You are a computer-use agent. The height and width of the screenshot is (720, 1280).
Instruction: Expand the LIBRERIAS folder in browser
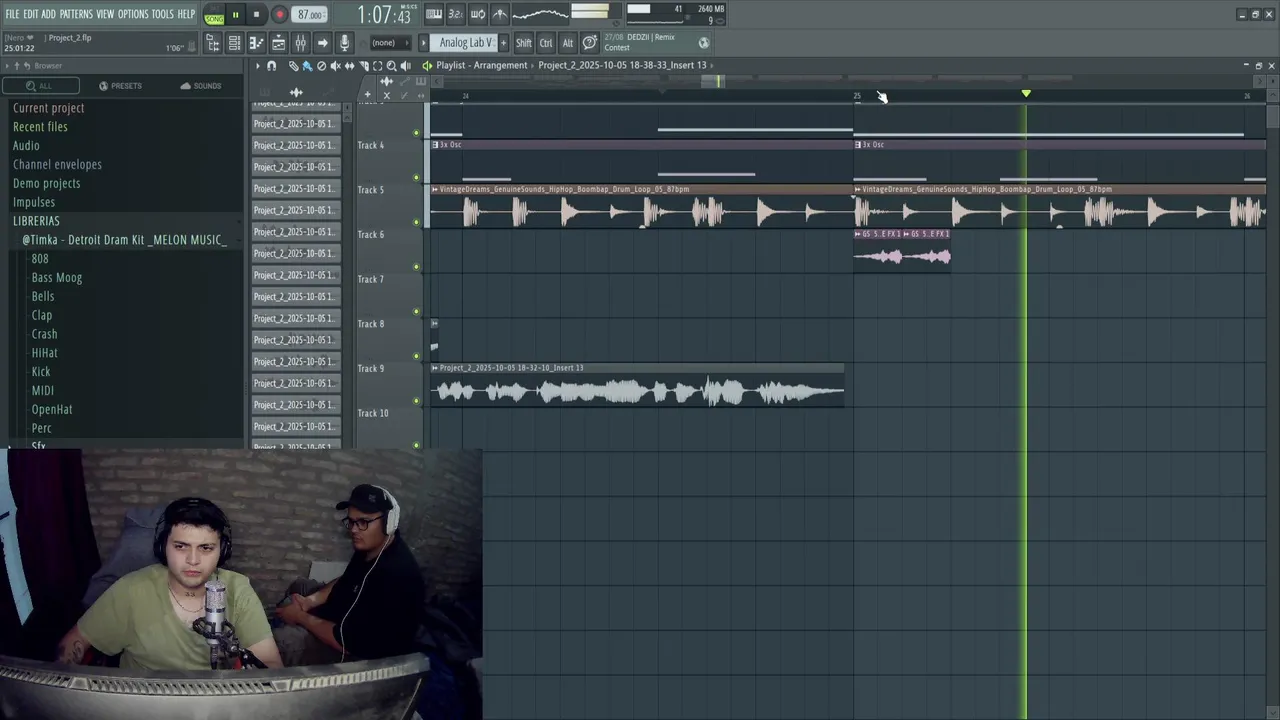[36, 221]
